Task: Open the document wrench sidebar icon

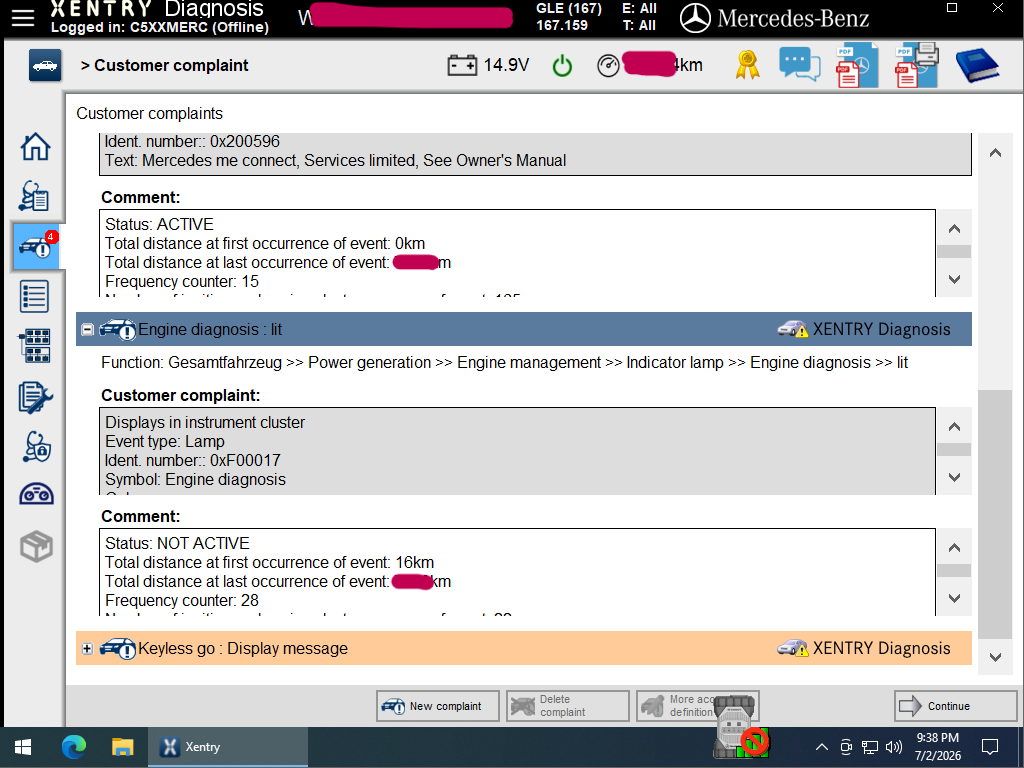Action: tap(35, 397)
